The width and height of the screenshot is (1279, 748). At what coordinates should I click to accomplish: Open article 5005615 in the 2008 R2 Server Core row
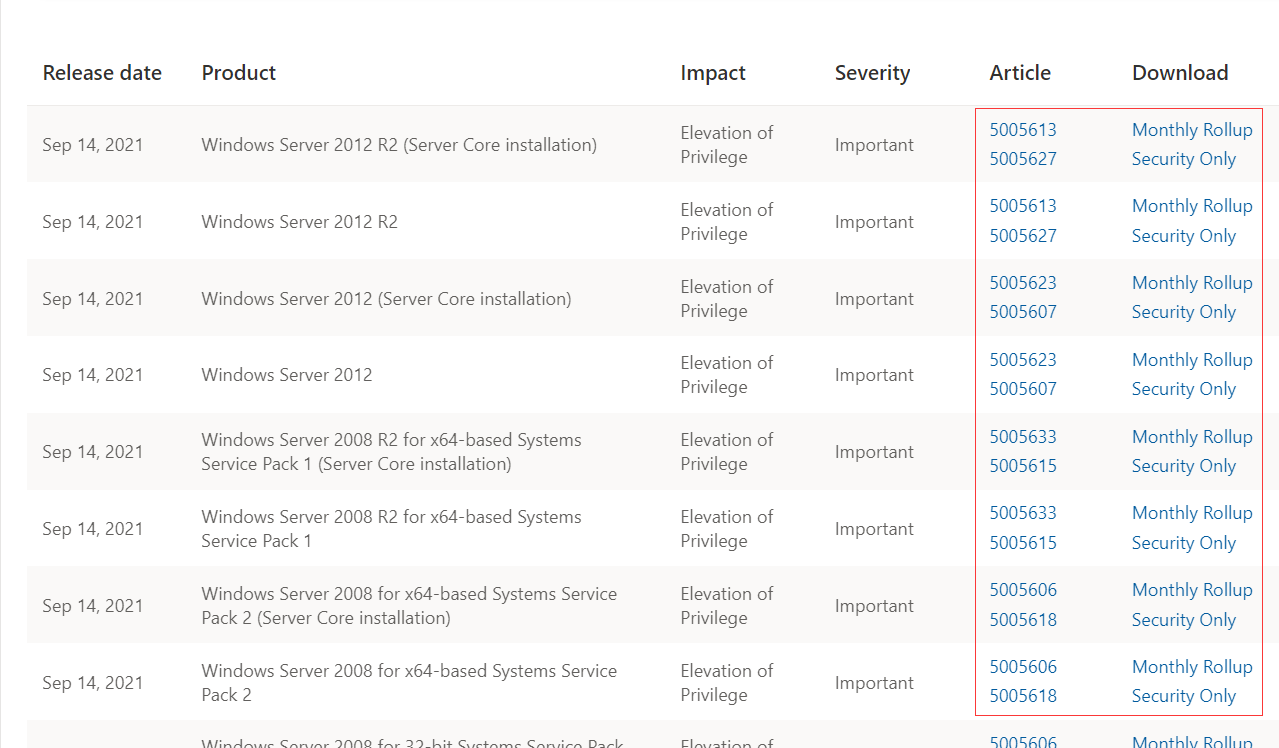[1023, 466]
